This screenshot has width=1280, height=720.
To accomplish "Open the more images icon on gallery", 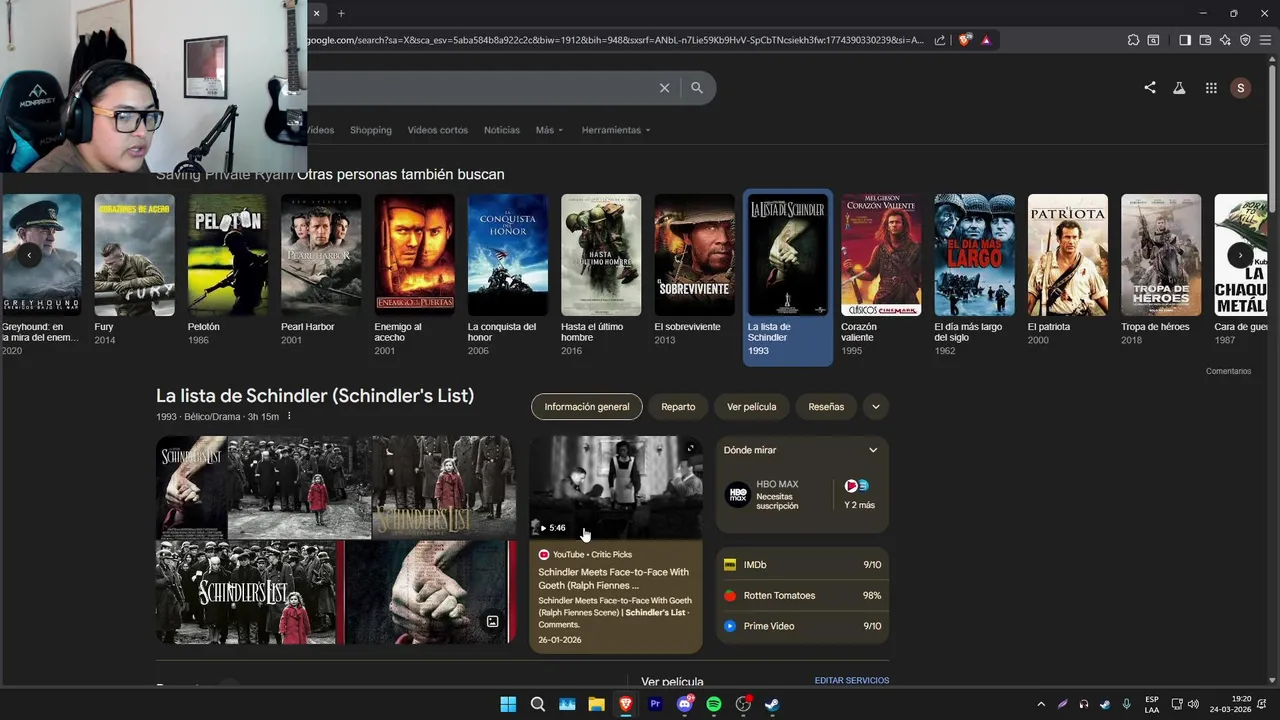I will [x=492, y=621].
